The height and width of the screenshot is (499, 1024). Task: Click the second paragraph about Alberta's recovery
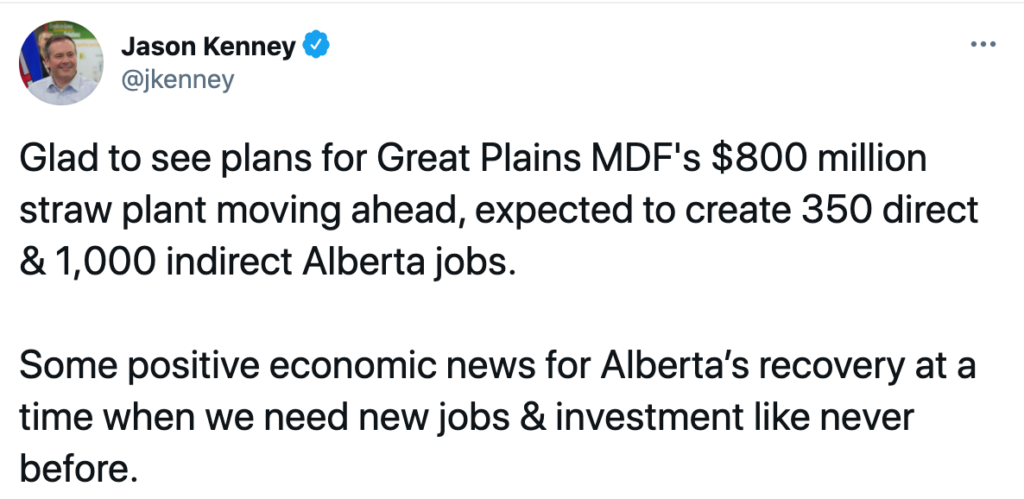click(x=498, y=417)
